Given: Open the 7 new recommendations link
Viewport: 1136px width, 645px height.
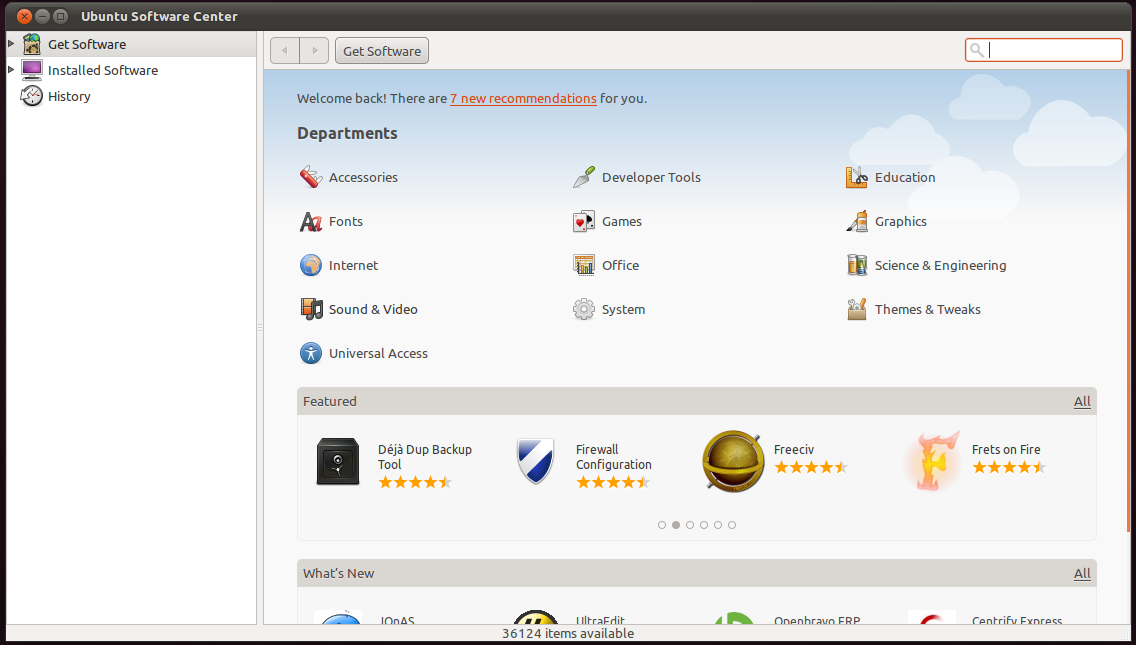Looking at the screenshot, I should (x=523, y=99).
